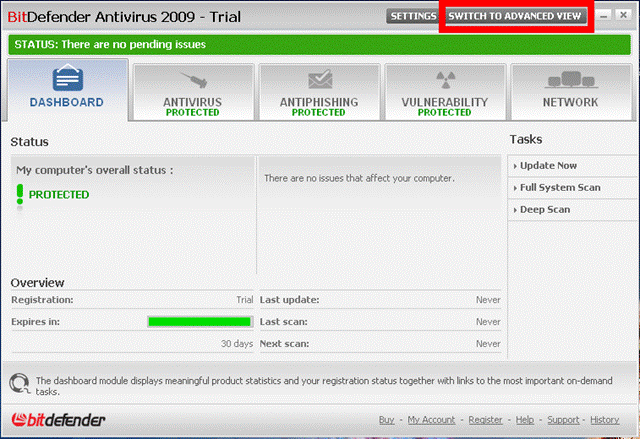The width and height of the screenshot is (640, 439).
Task: Start a Full System Scan
Action: [x=560, y=187]
